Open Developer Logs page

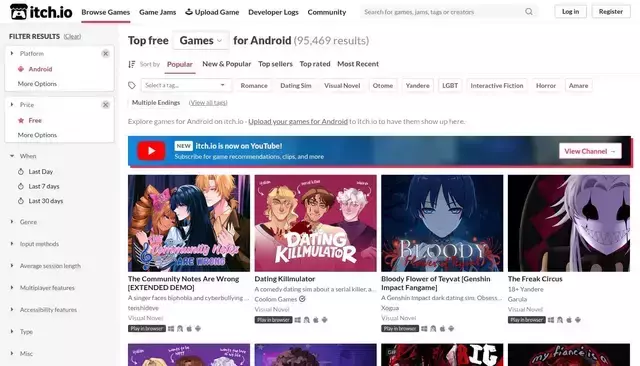273,12
